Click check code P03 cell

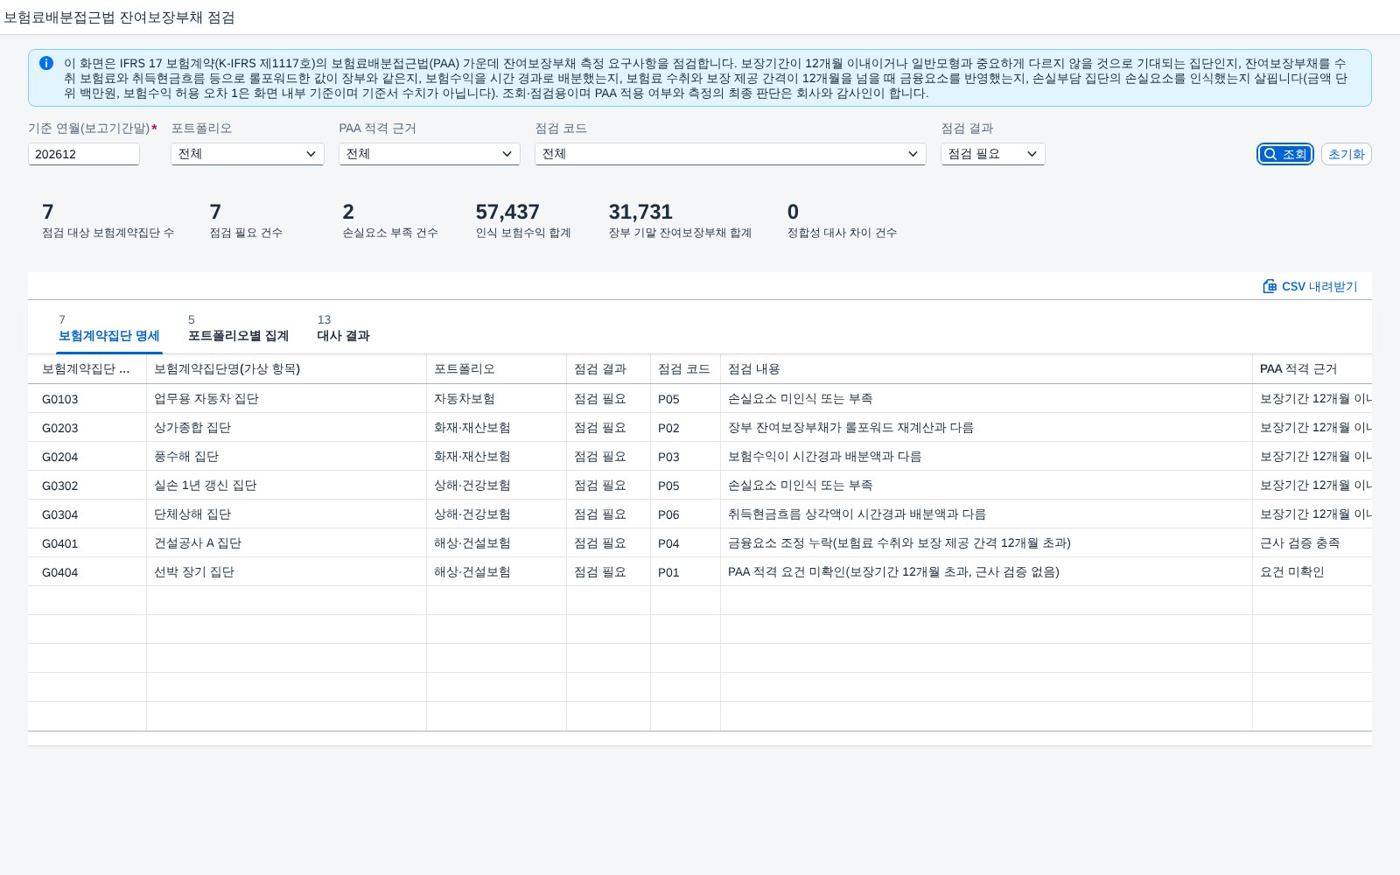tap(685, 457)
